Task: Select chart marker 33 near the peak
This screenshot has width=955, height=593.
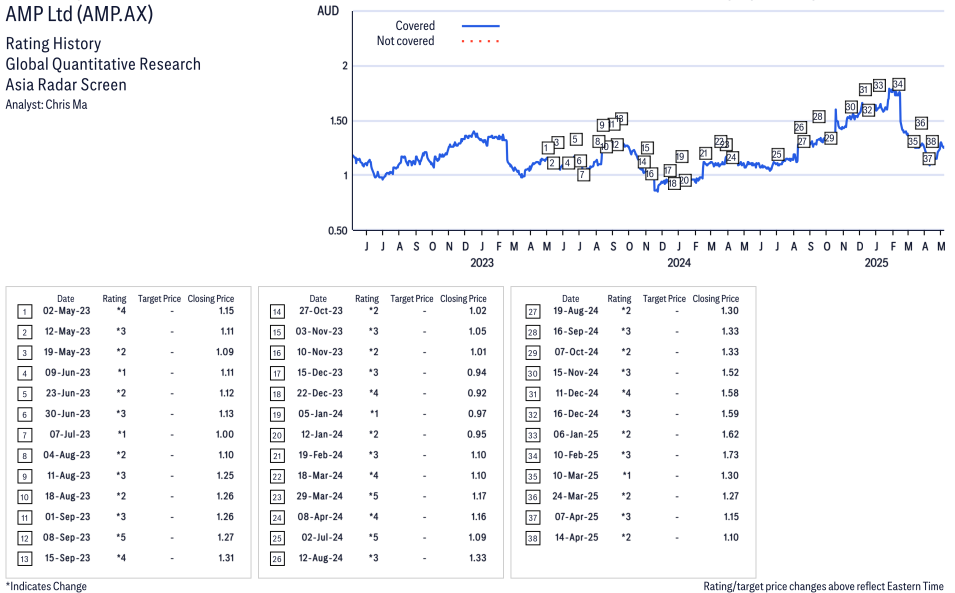Action: point(878,85)
